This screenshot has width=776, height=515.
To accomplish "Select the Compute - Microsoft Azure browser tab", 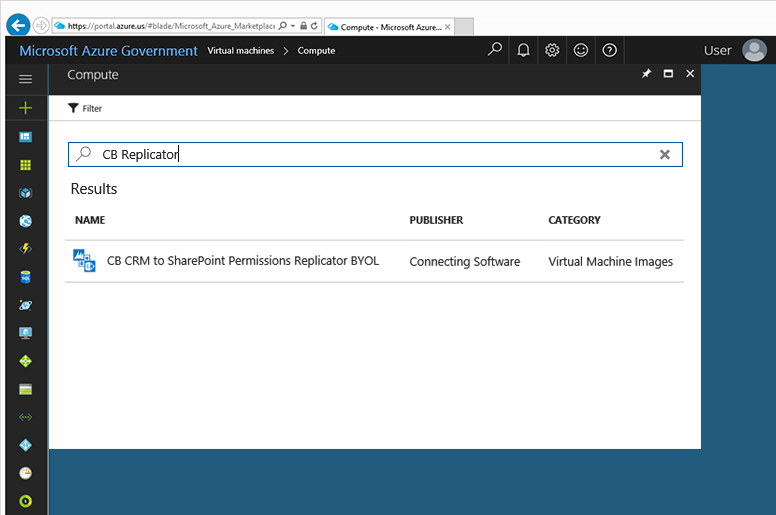I will (388, 27).
